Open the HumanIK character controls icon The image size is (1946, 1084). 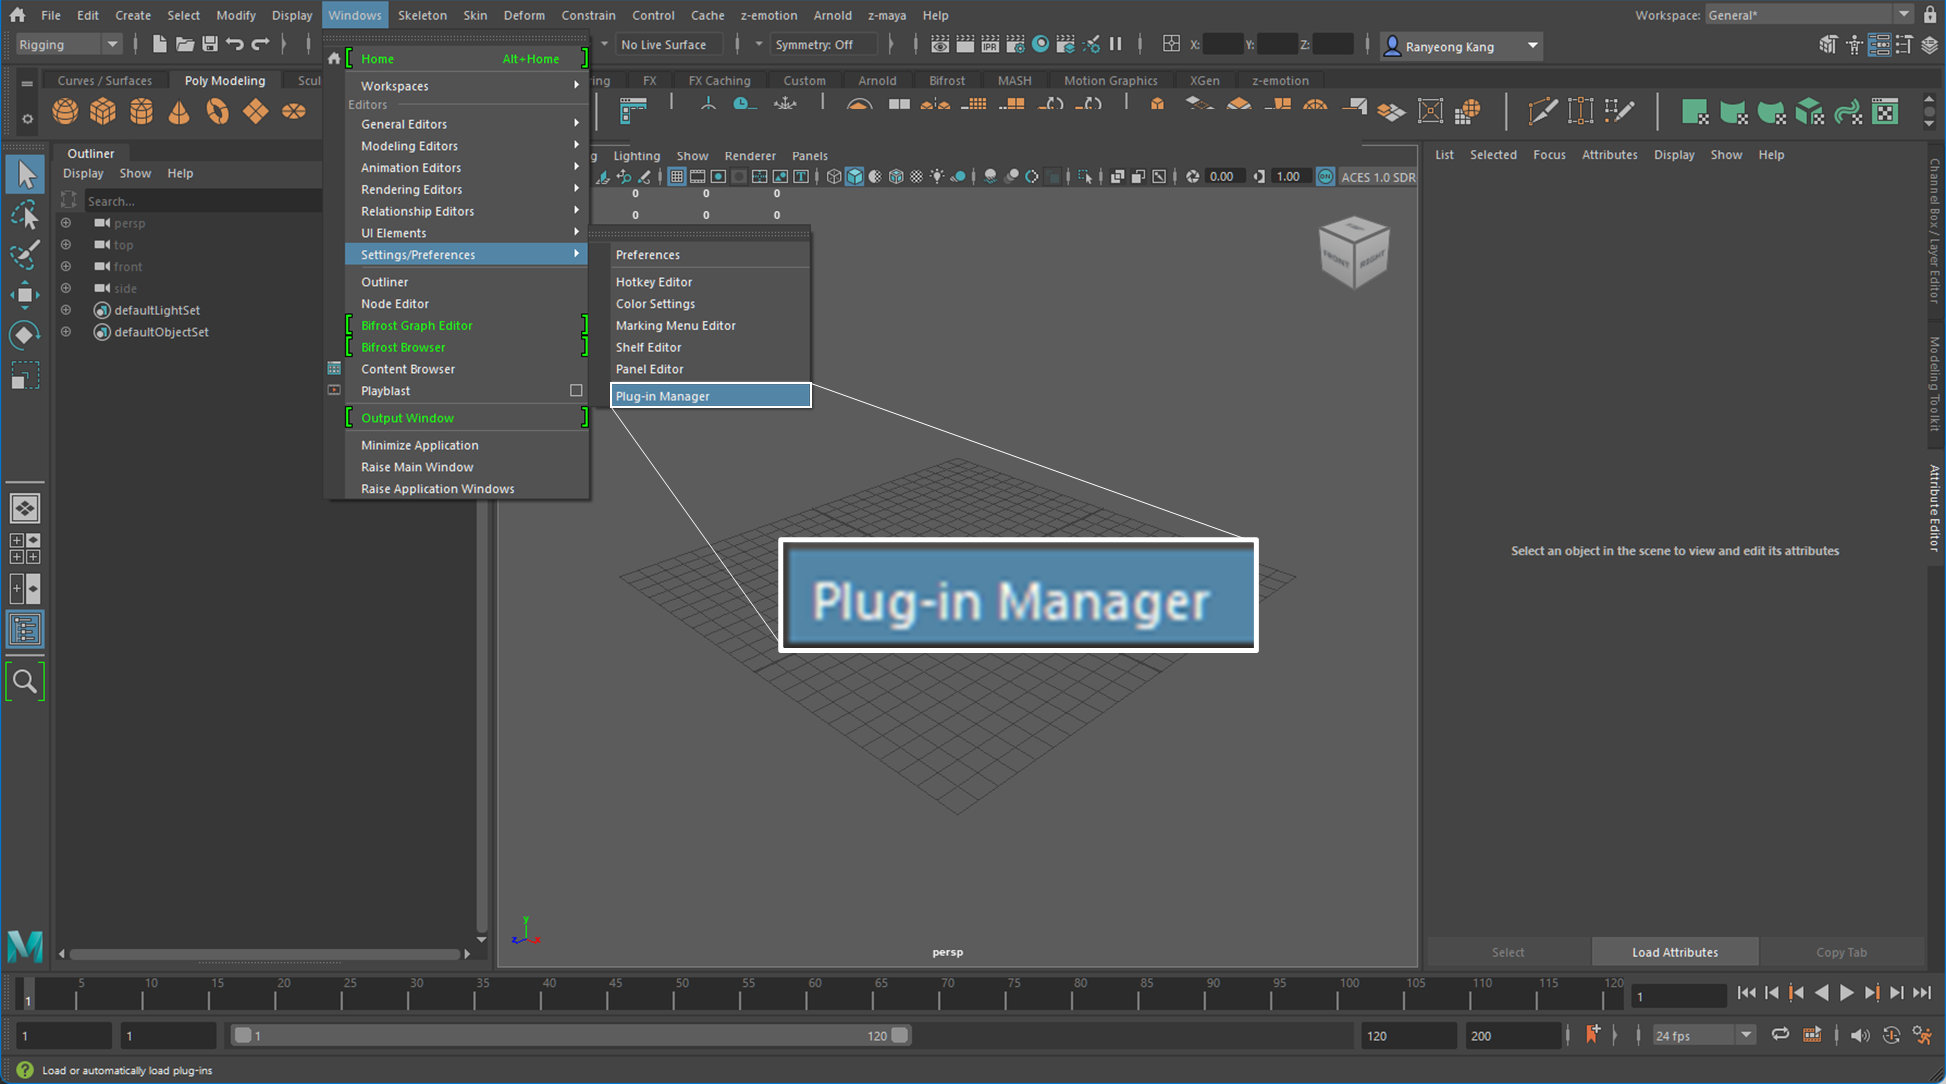point(1854,45)
